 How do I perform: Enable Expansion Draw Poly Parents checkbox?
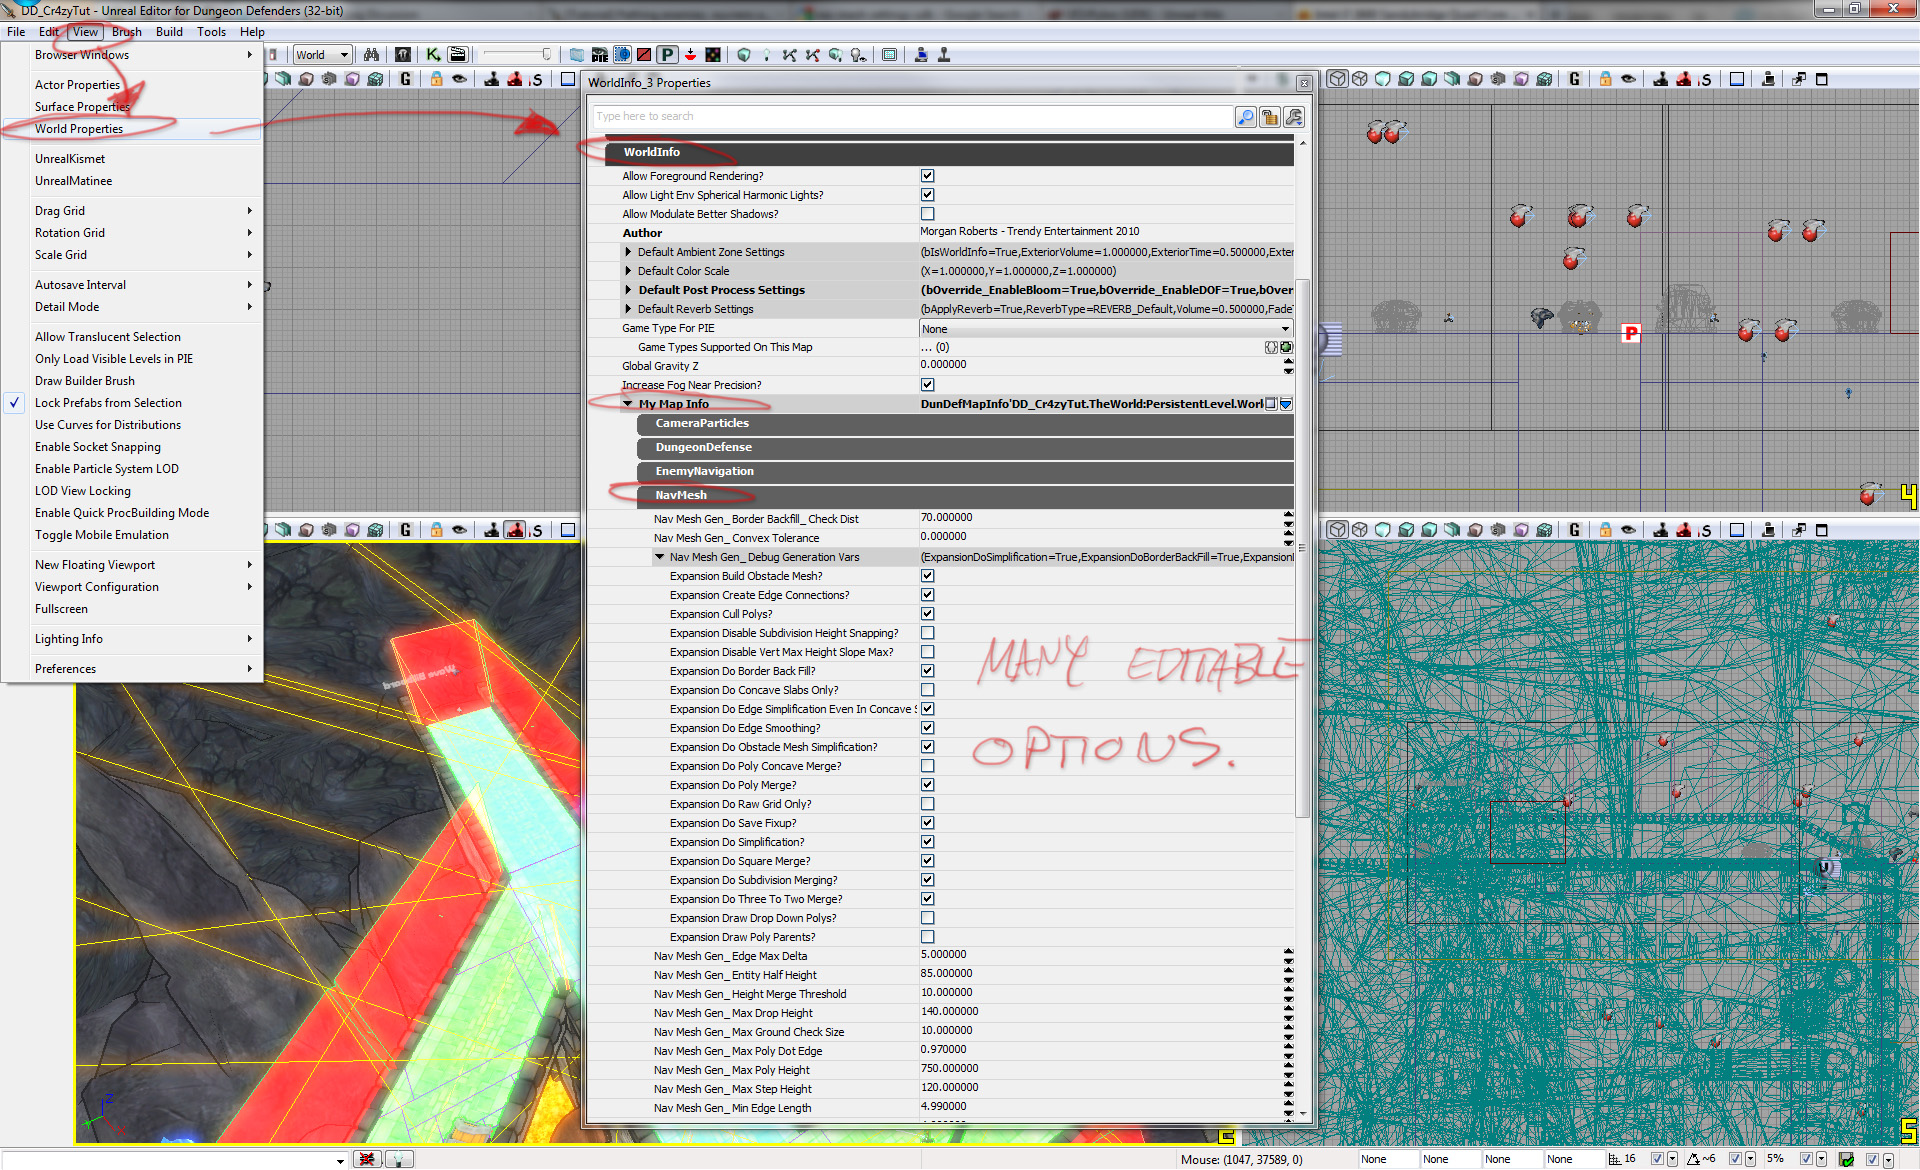pyautogui.click(x=927, y=937)
